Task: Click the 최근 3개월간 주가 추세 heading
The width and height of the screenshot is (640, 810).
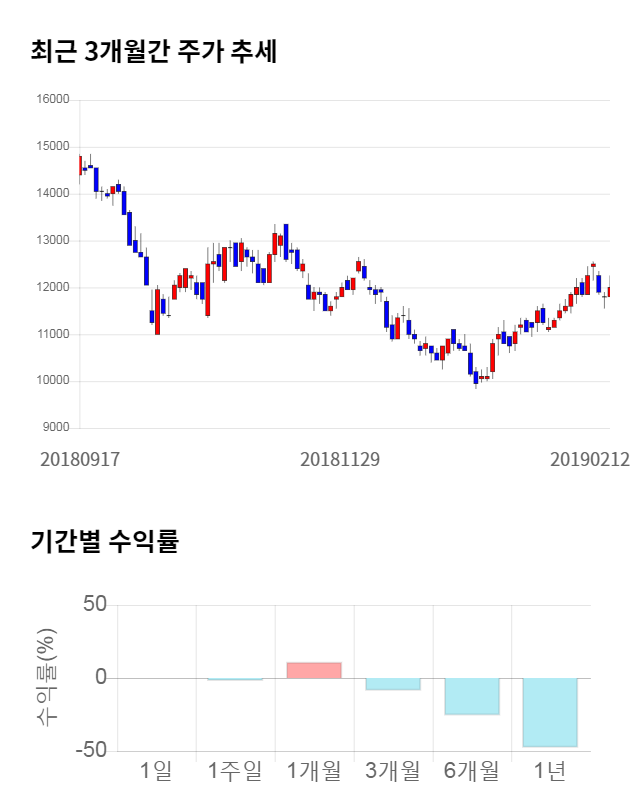Action: tap(153, 51)
